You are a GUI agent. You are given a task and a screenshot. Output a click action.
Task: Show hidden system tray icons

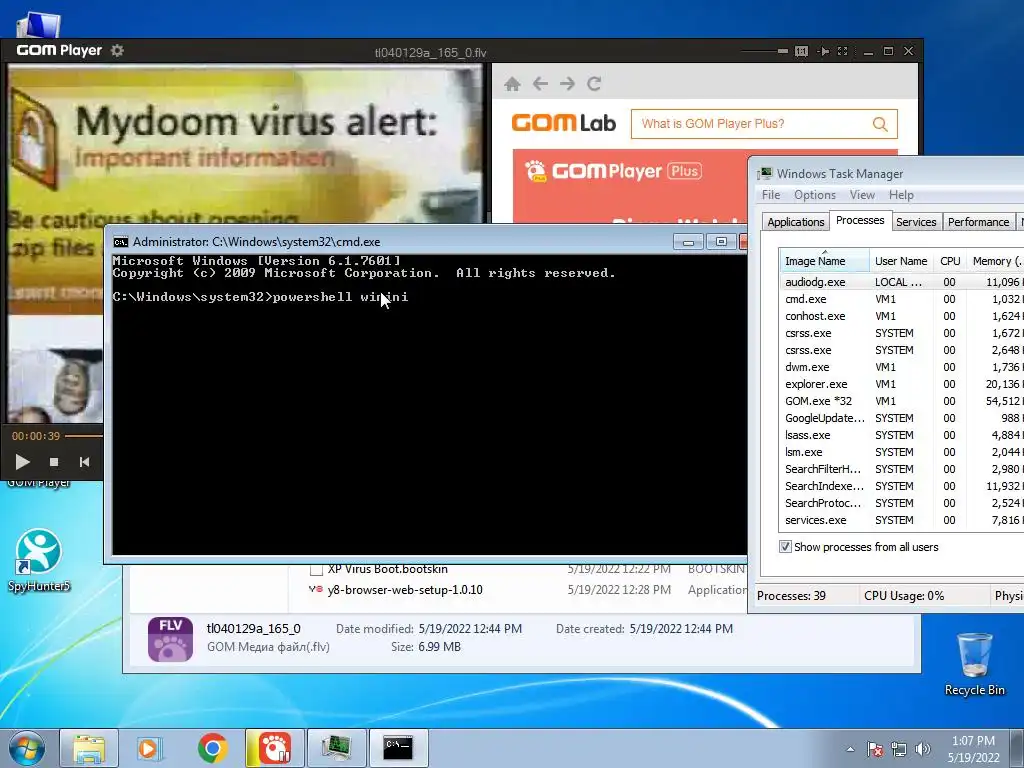coord(850,750)
